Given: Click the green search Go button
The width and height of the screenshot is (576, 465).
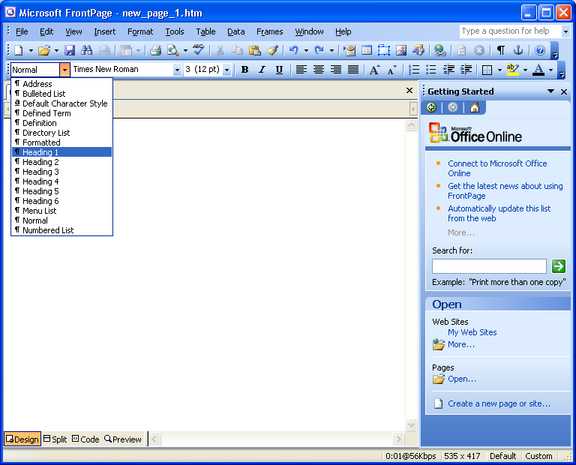Looking at the screenshot, I should (x=558, y=266).
